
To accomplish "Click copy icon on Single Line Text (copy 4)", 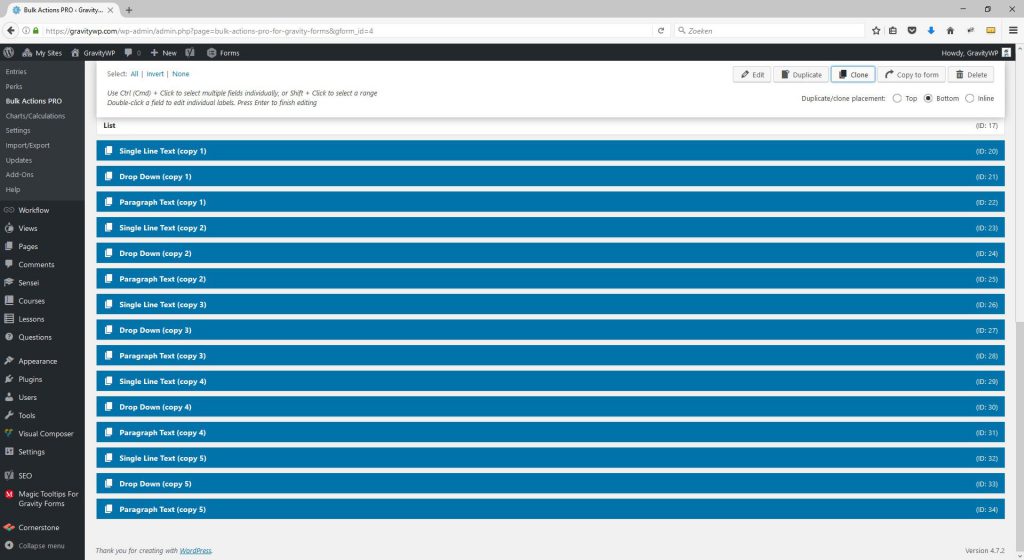I will pos(108,381).
